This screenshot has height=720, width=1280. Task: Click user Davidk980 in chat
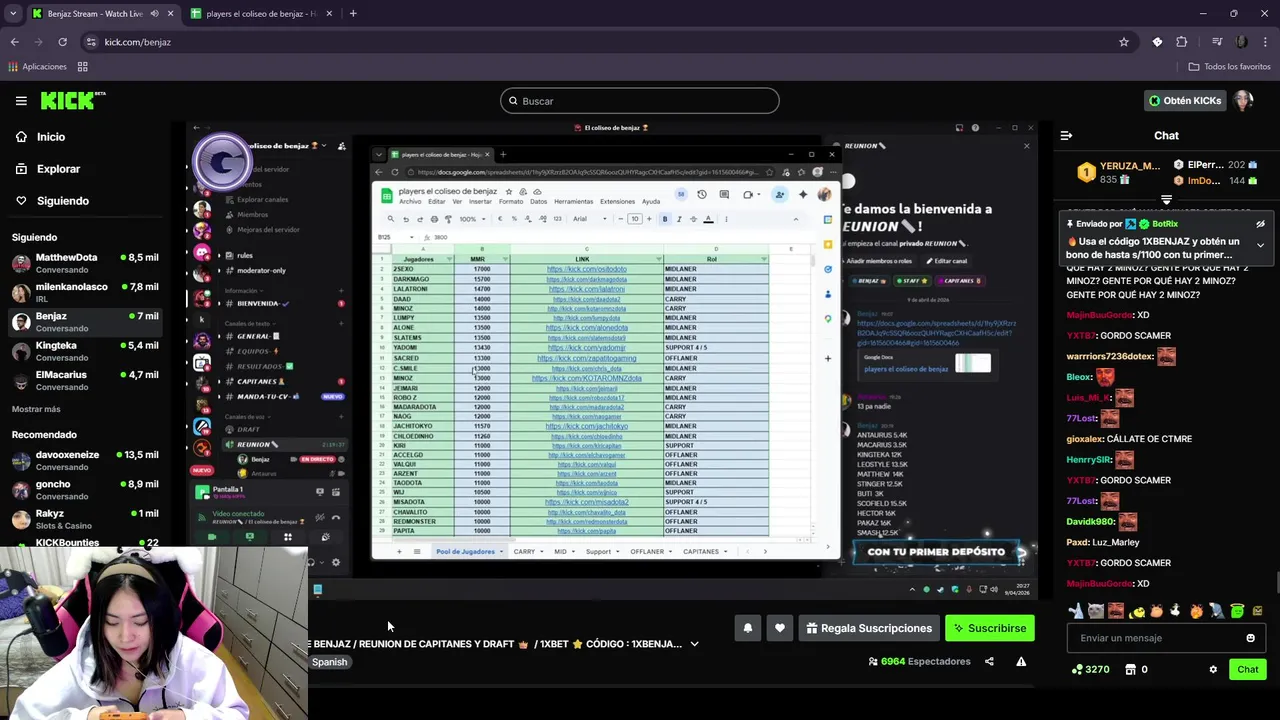[x=1090, y=522]
